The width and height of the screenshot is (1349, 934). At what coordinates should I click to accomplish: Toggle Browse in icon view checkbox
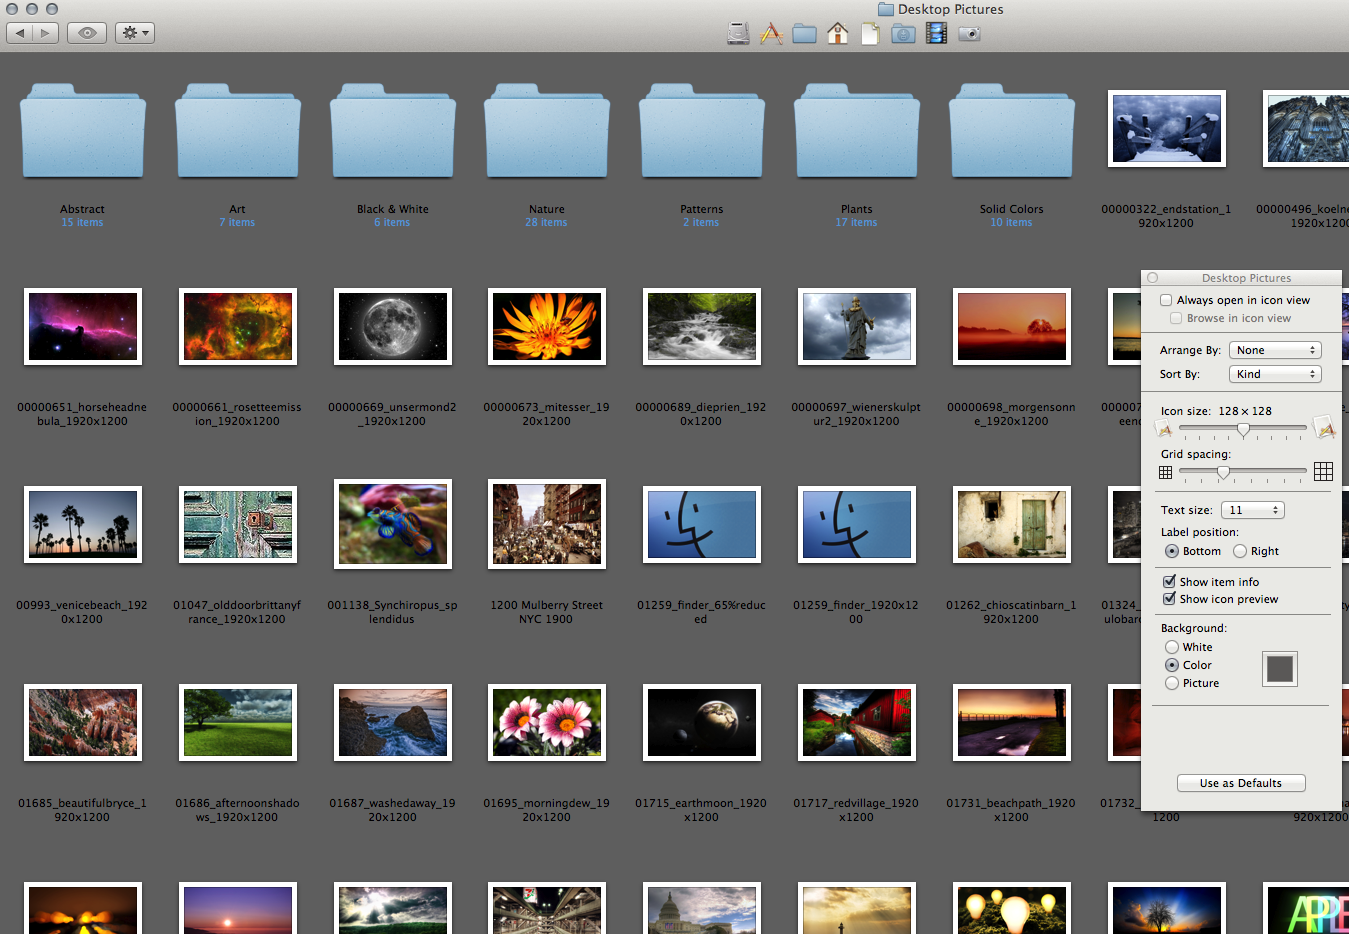pyautogui.click(x=1176, y=318)
